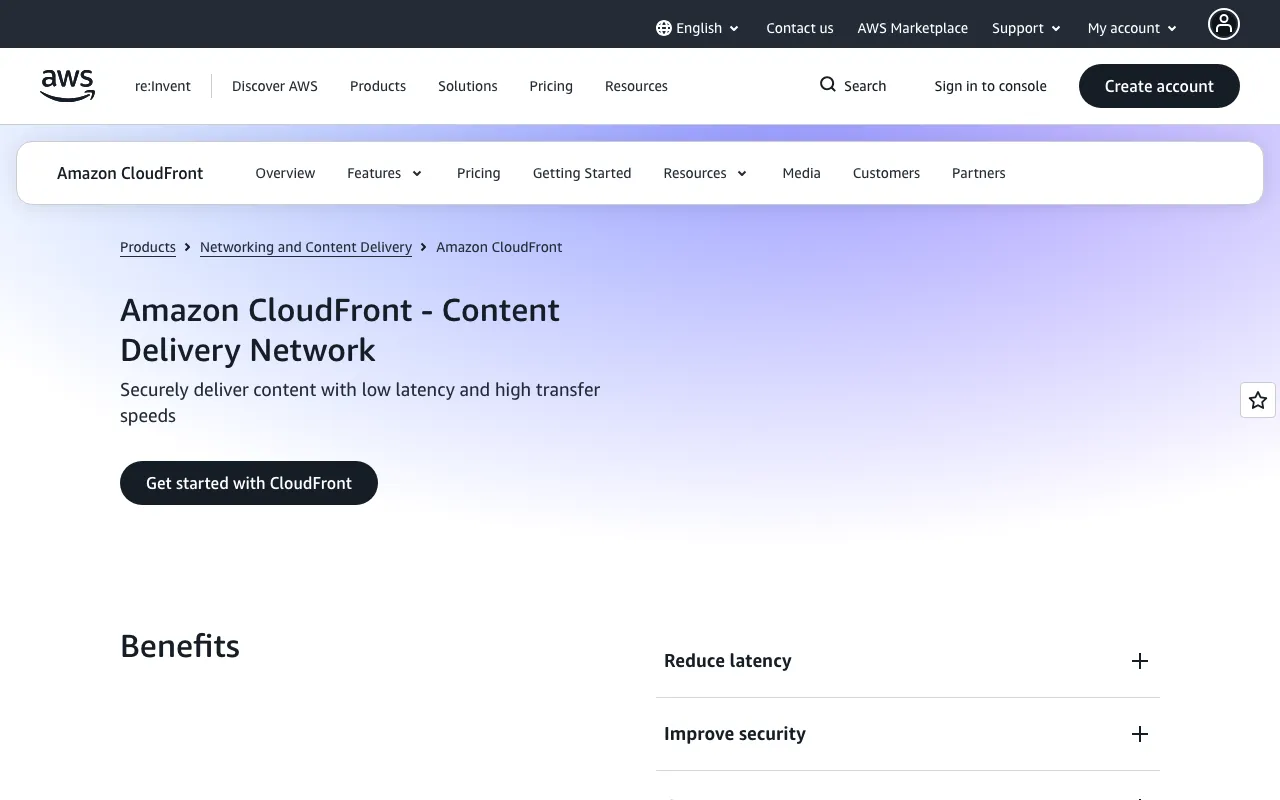Image resolution: width=1280 pixels, height=800 pixels.
Task: Open the AWS Marketplace link
Action: pyautogui.click(x=912, y=28)
